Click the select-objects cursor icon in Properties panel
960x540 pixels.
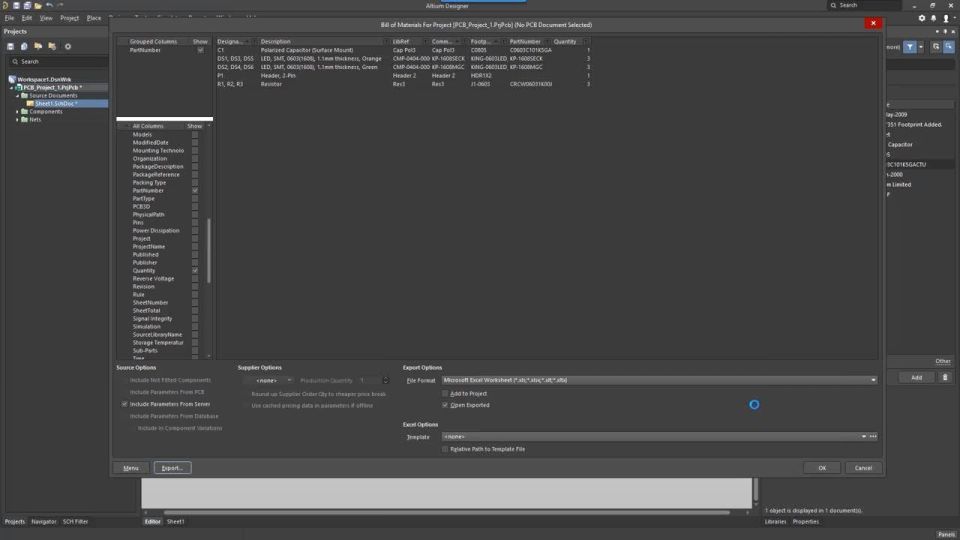pyautogui.click(x=936, y=47)
